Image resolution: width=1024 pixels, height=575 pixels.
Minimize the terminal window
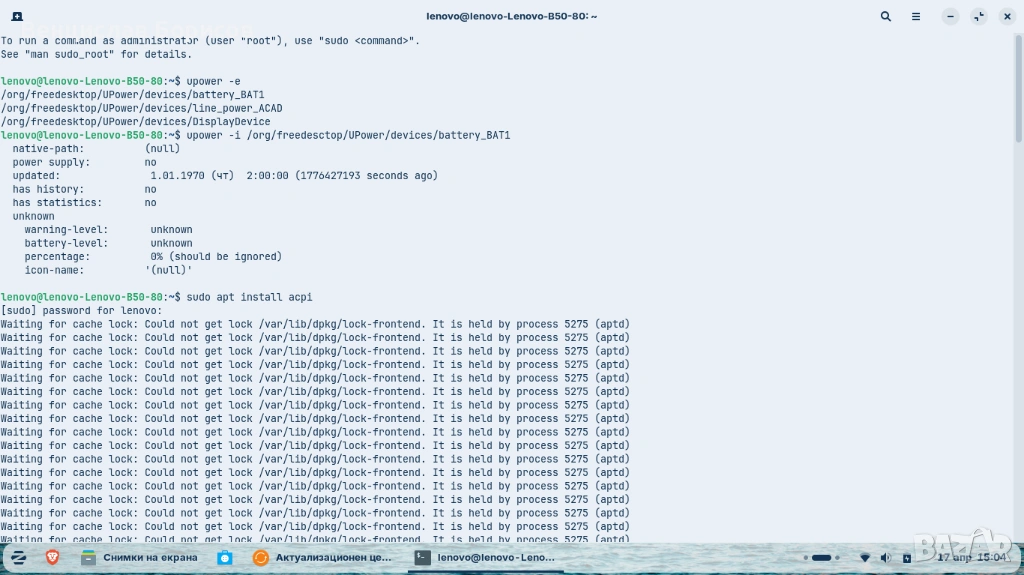pos(950,17)
